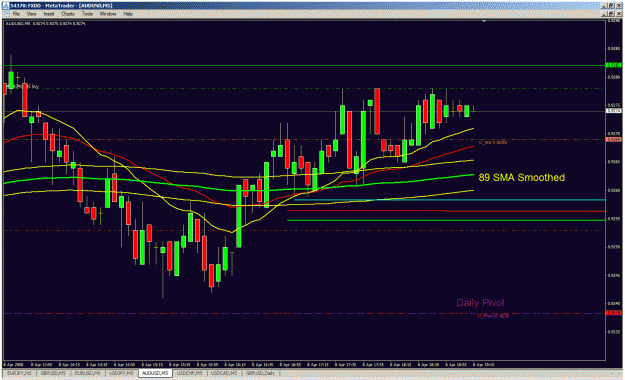The image size is (625, 380).
Task: Open the Window menu
Action: (x=108, y=14)
